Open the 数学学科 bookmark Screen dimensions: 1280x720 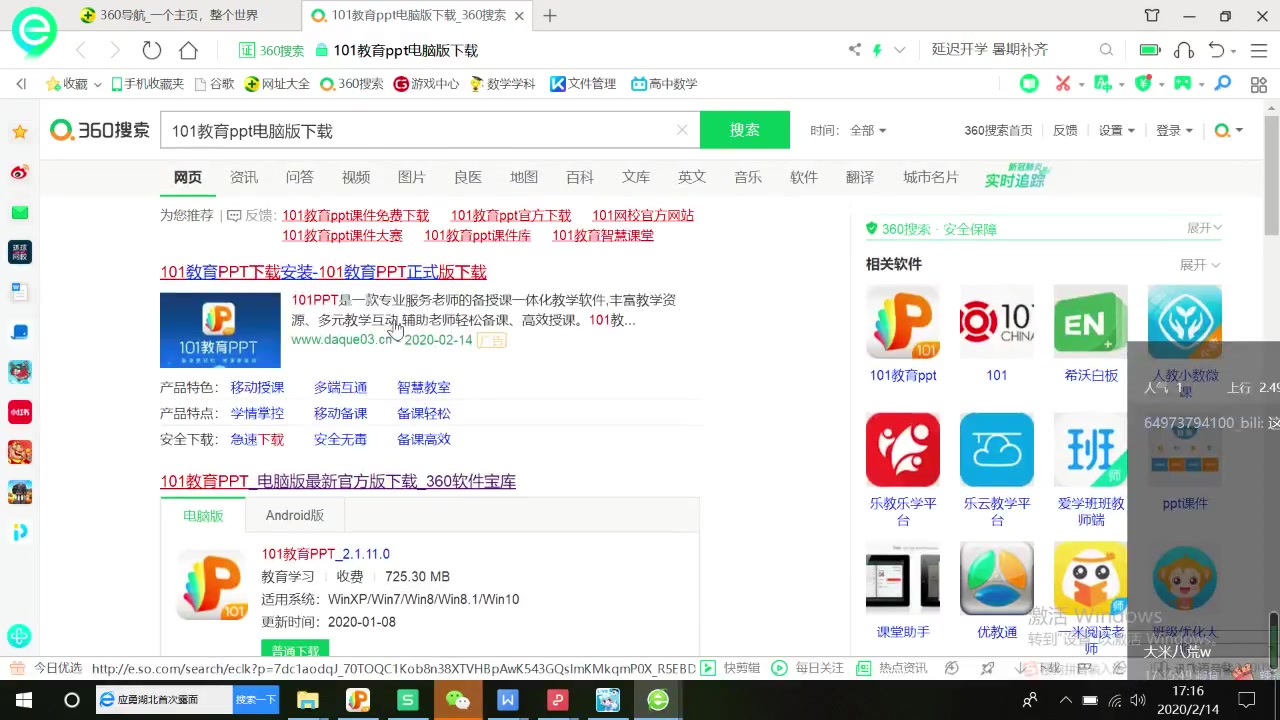click(x=502, y=84)
